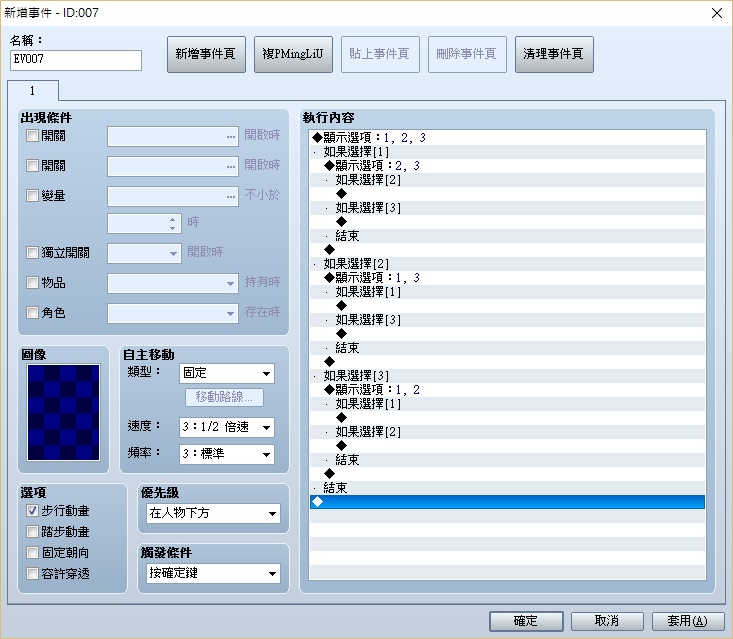Cancel the dialog with 取消
Image resolution: width=733 pixels, height=639 pixels.
pos(607,621)
